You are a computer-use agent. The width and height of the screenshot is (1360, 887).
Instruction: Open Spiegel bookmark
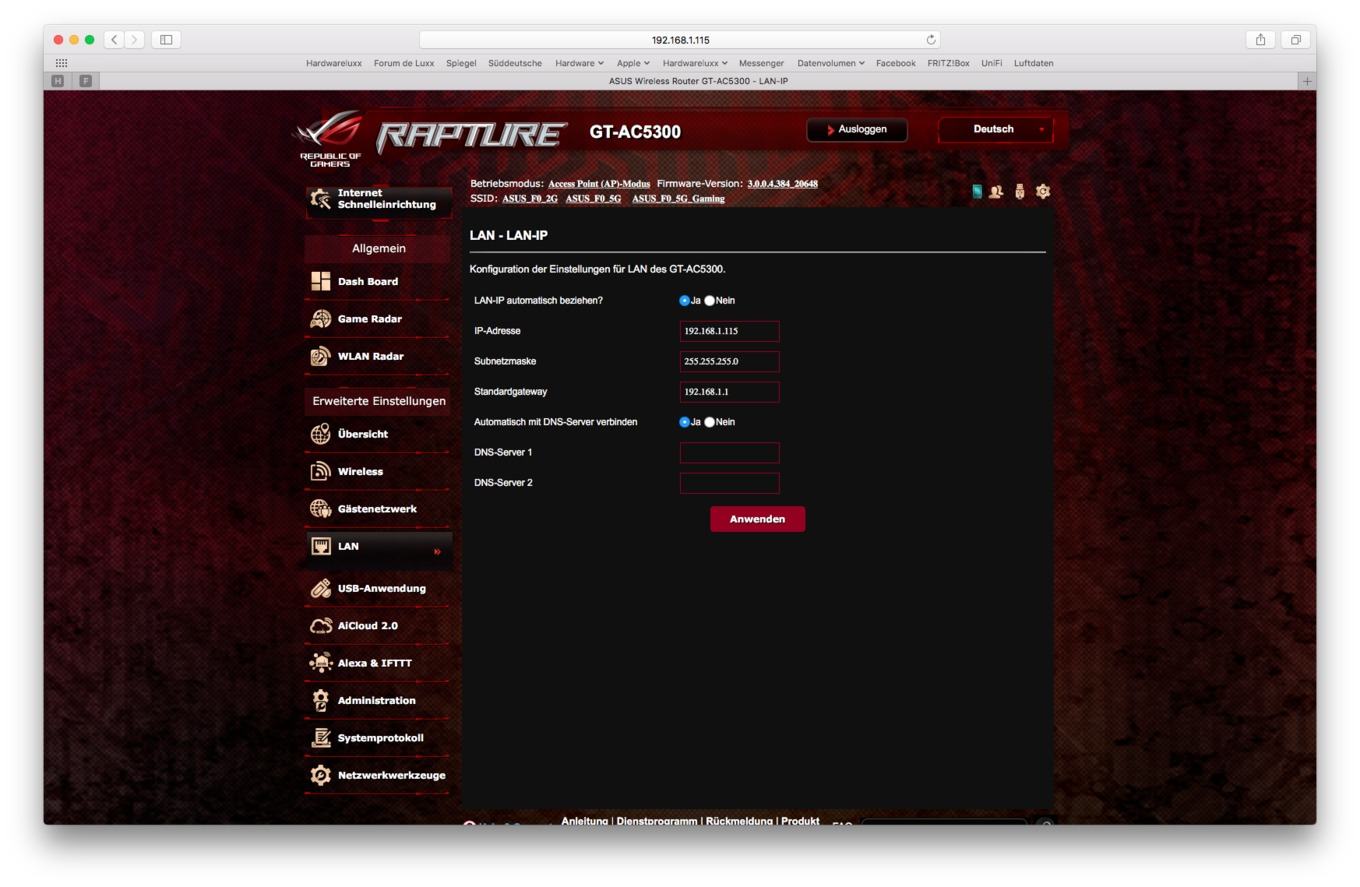coord(461,63)
